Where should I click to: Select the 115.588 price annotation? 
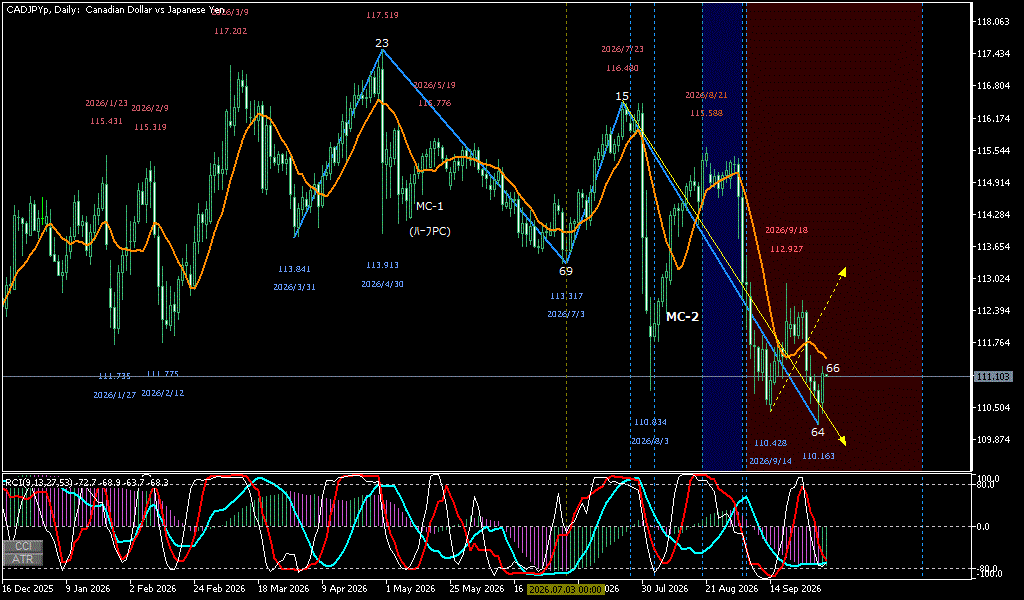coord(706,113)
